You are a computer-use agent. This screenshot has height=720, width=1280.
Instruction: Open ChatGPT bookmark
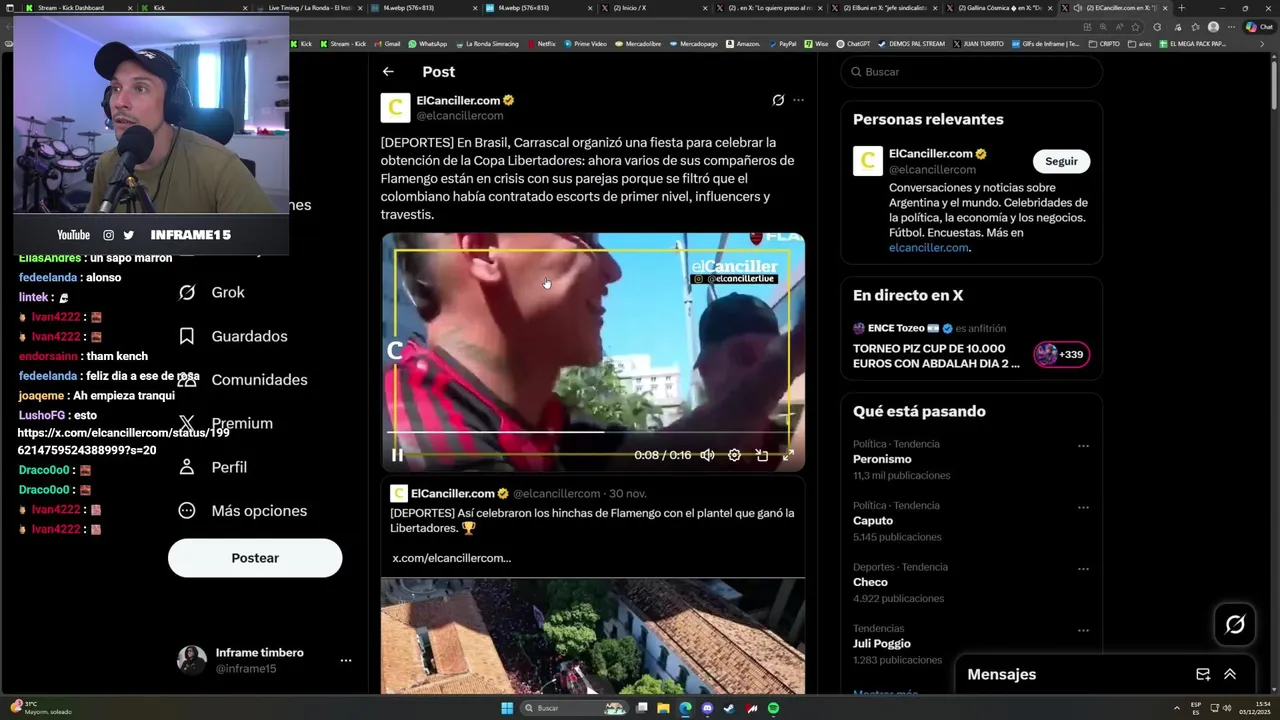(853, 44)
